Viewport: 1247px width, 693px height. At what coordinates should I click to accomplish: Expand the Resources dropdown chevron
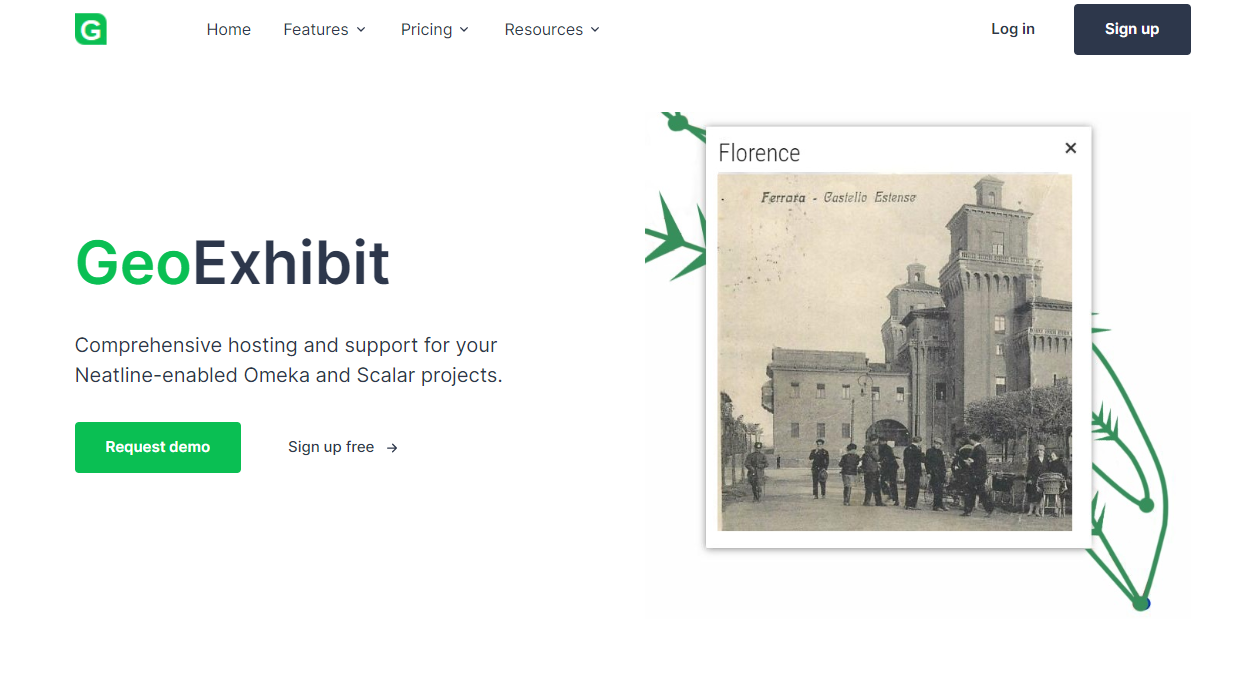pyautogui.click(x=595, y=30)
